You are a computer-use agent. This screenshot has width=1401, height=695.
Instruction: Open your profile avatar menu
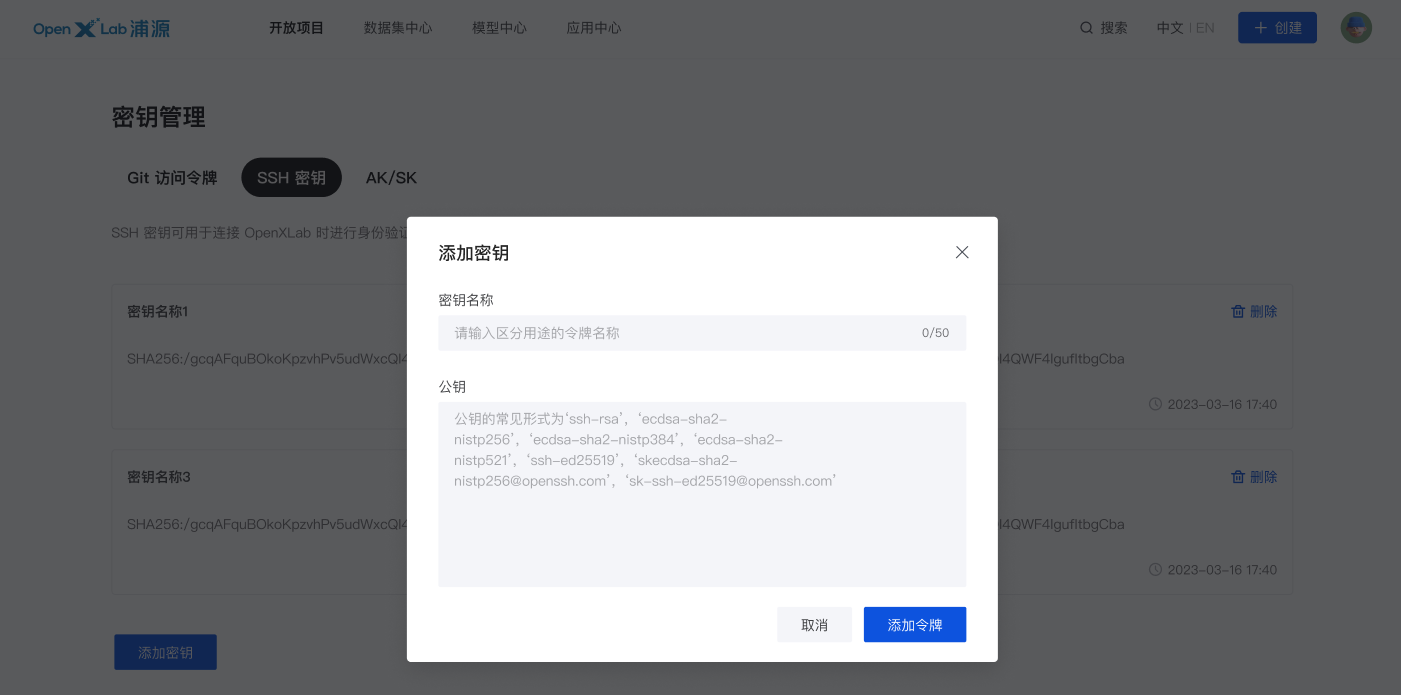pyautogui.click(x=1356, y=28)
